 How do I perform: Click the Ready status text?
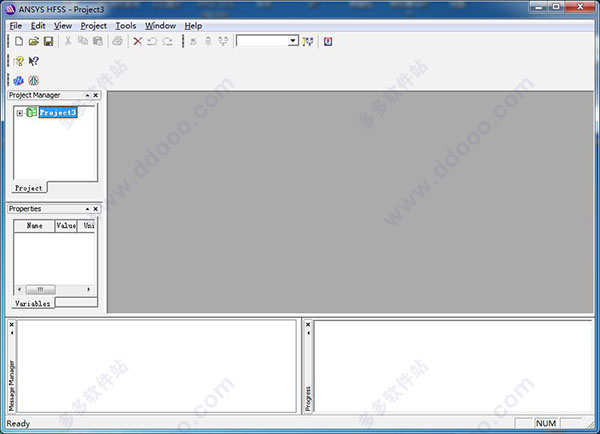(18, 423)
